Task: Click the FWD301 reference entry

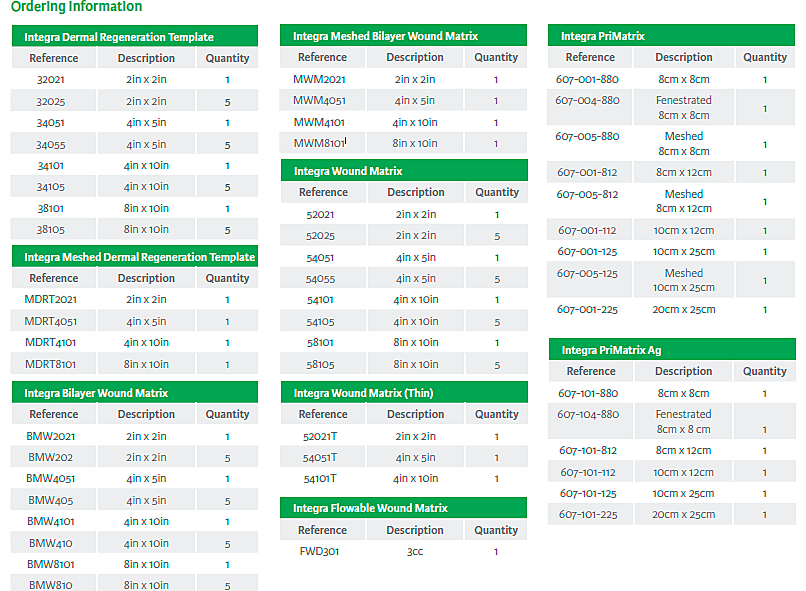Action: pos(320,551)
